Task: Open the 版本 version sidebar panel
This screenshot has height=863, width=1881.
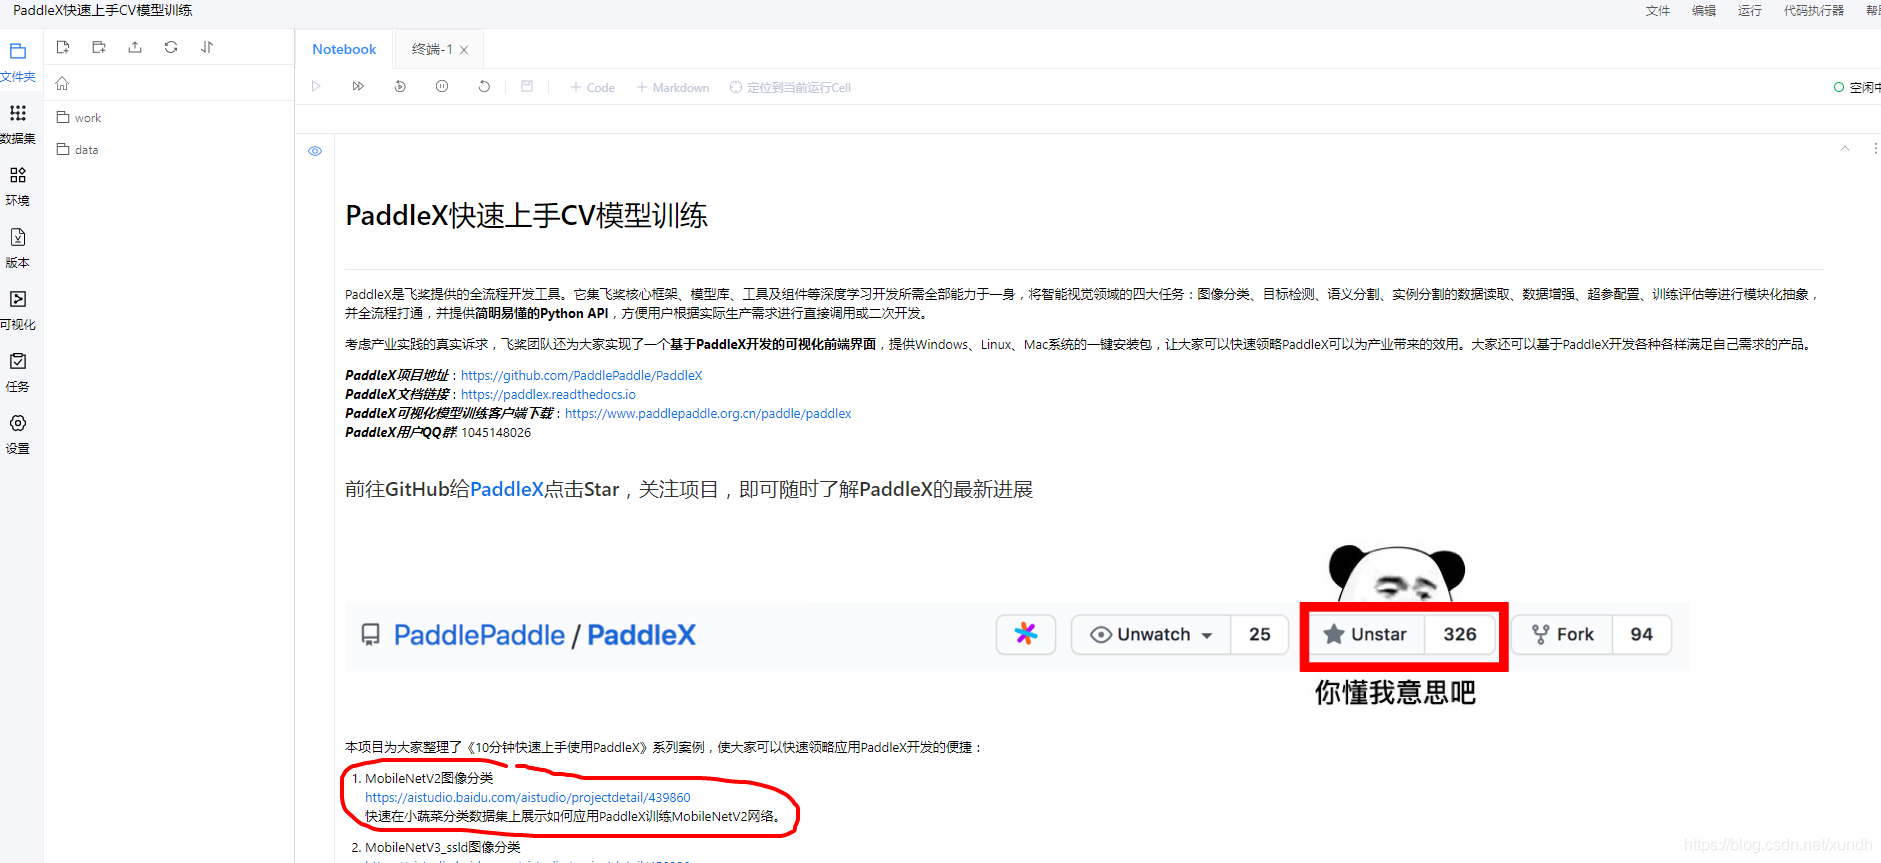Action: pyautogui.click(x=18, y=248)
